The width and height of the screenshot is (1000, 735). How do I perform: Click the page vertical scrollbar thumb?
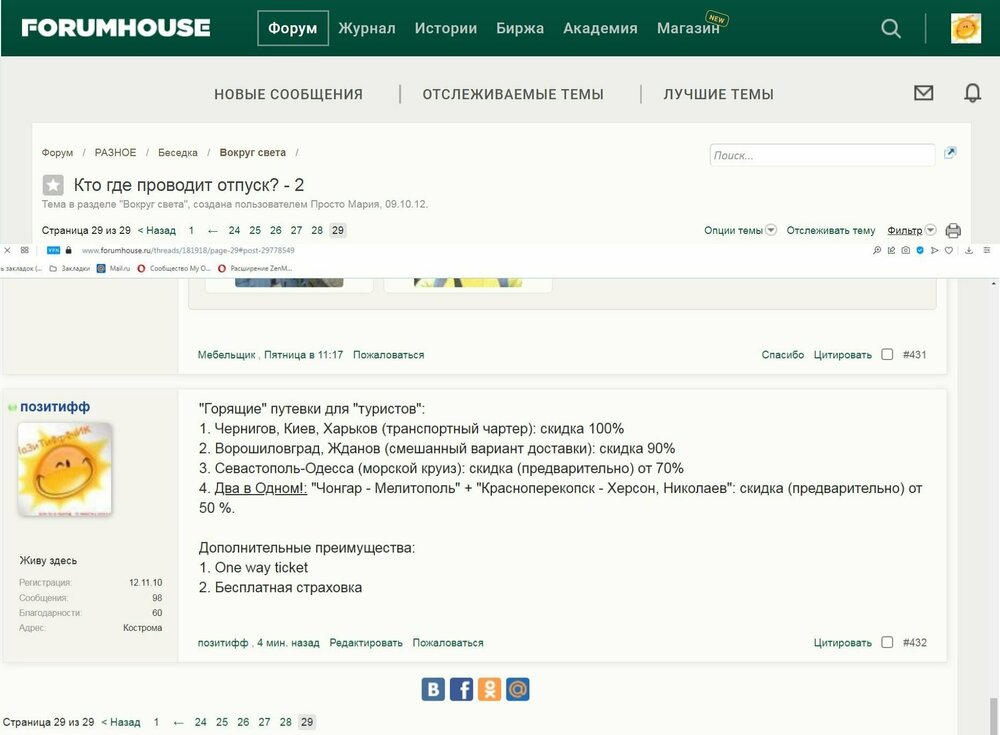[x=994, y=716]
